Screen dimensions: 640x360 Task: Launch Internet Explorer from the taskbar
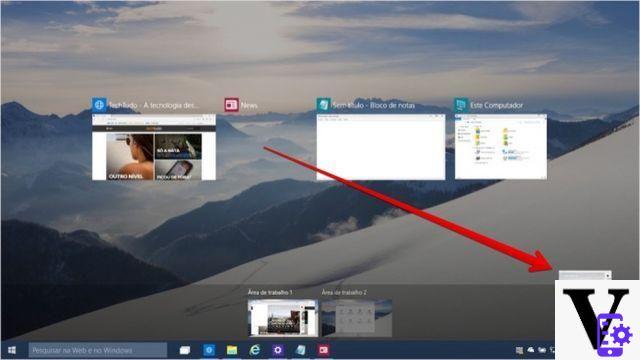pyautogui.click(x=255, y=350)
